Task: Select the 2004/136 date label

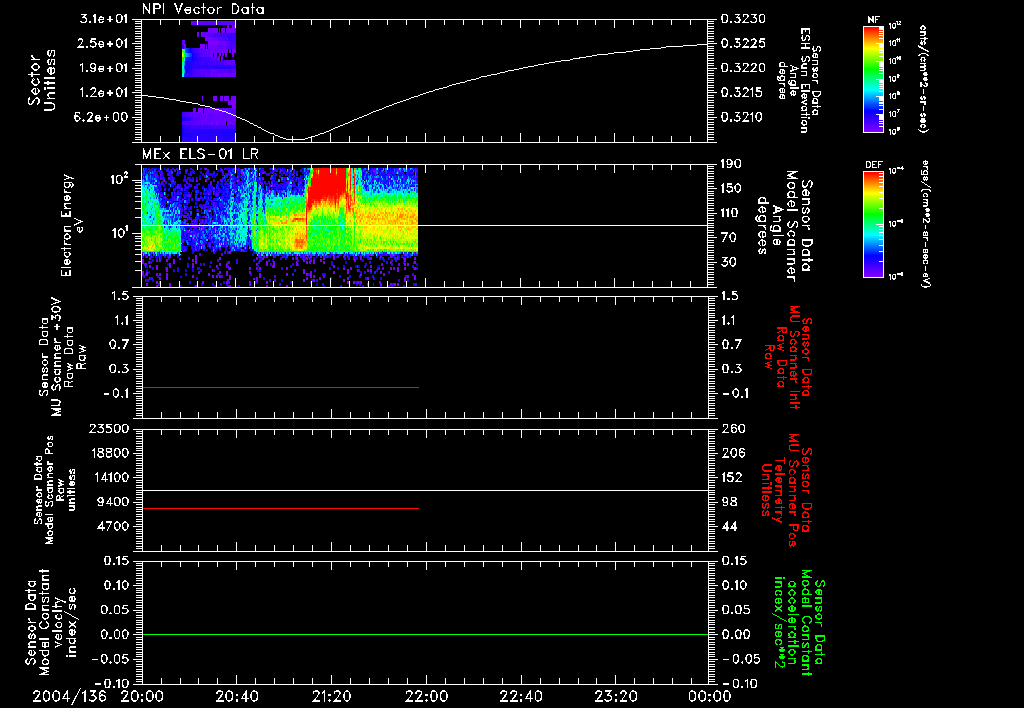Action: 69,696
